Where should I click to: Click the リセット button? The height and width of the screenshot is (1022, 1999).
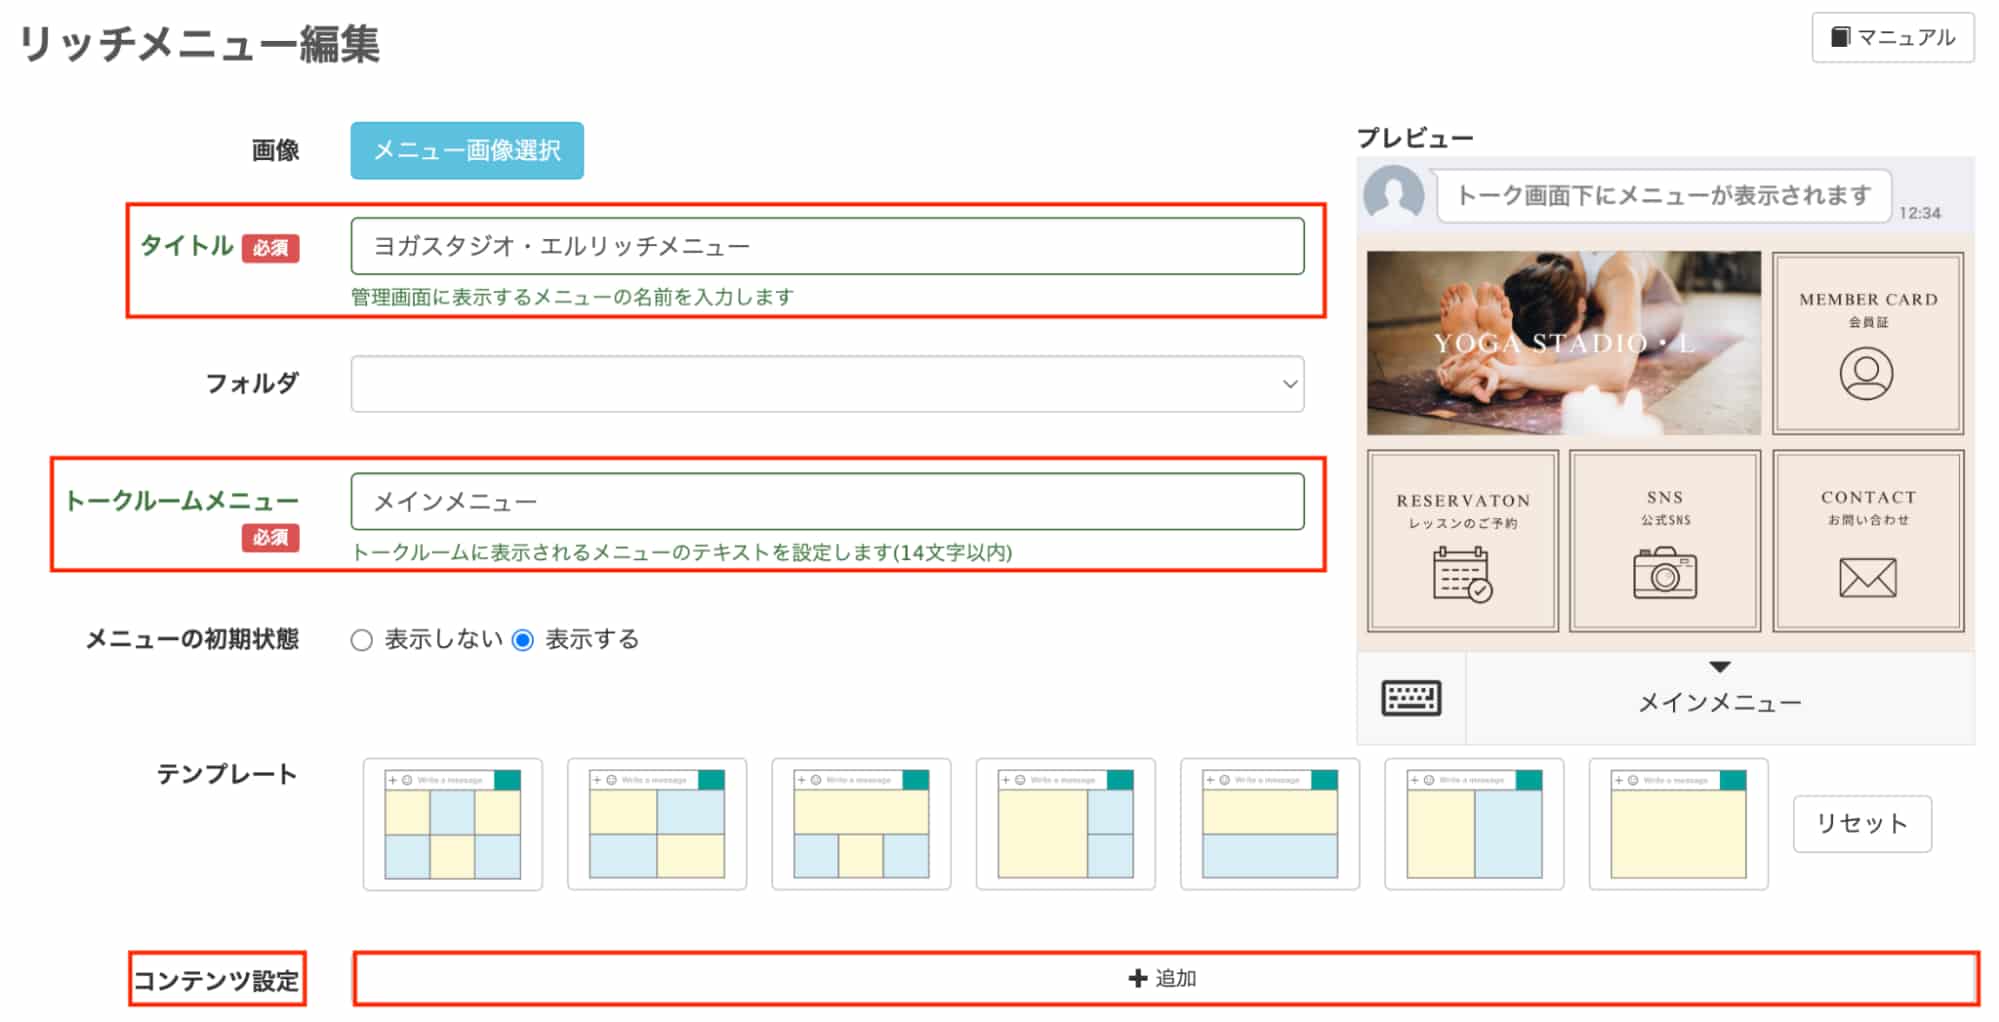click(1862, 823)
